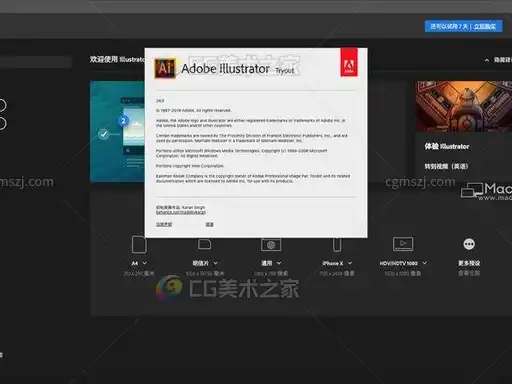Open the legal notices link (法律声明)

(x=164, y=224)
